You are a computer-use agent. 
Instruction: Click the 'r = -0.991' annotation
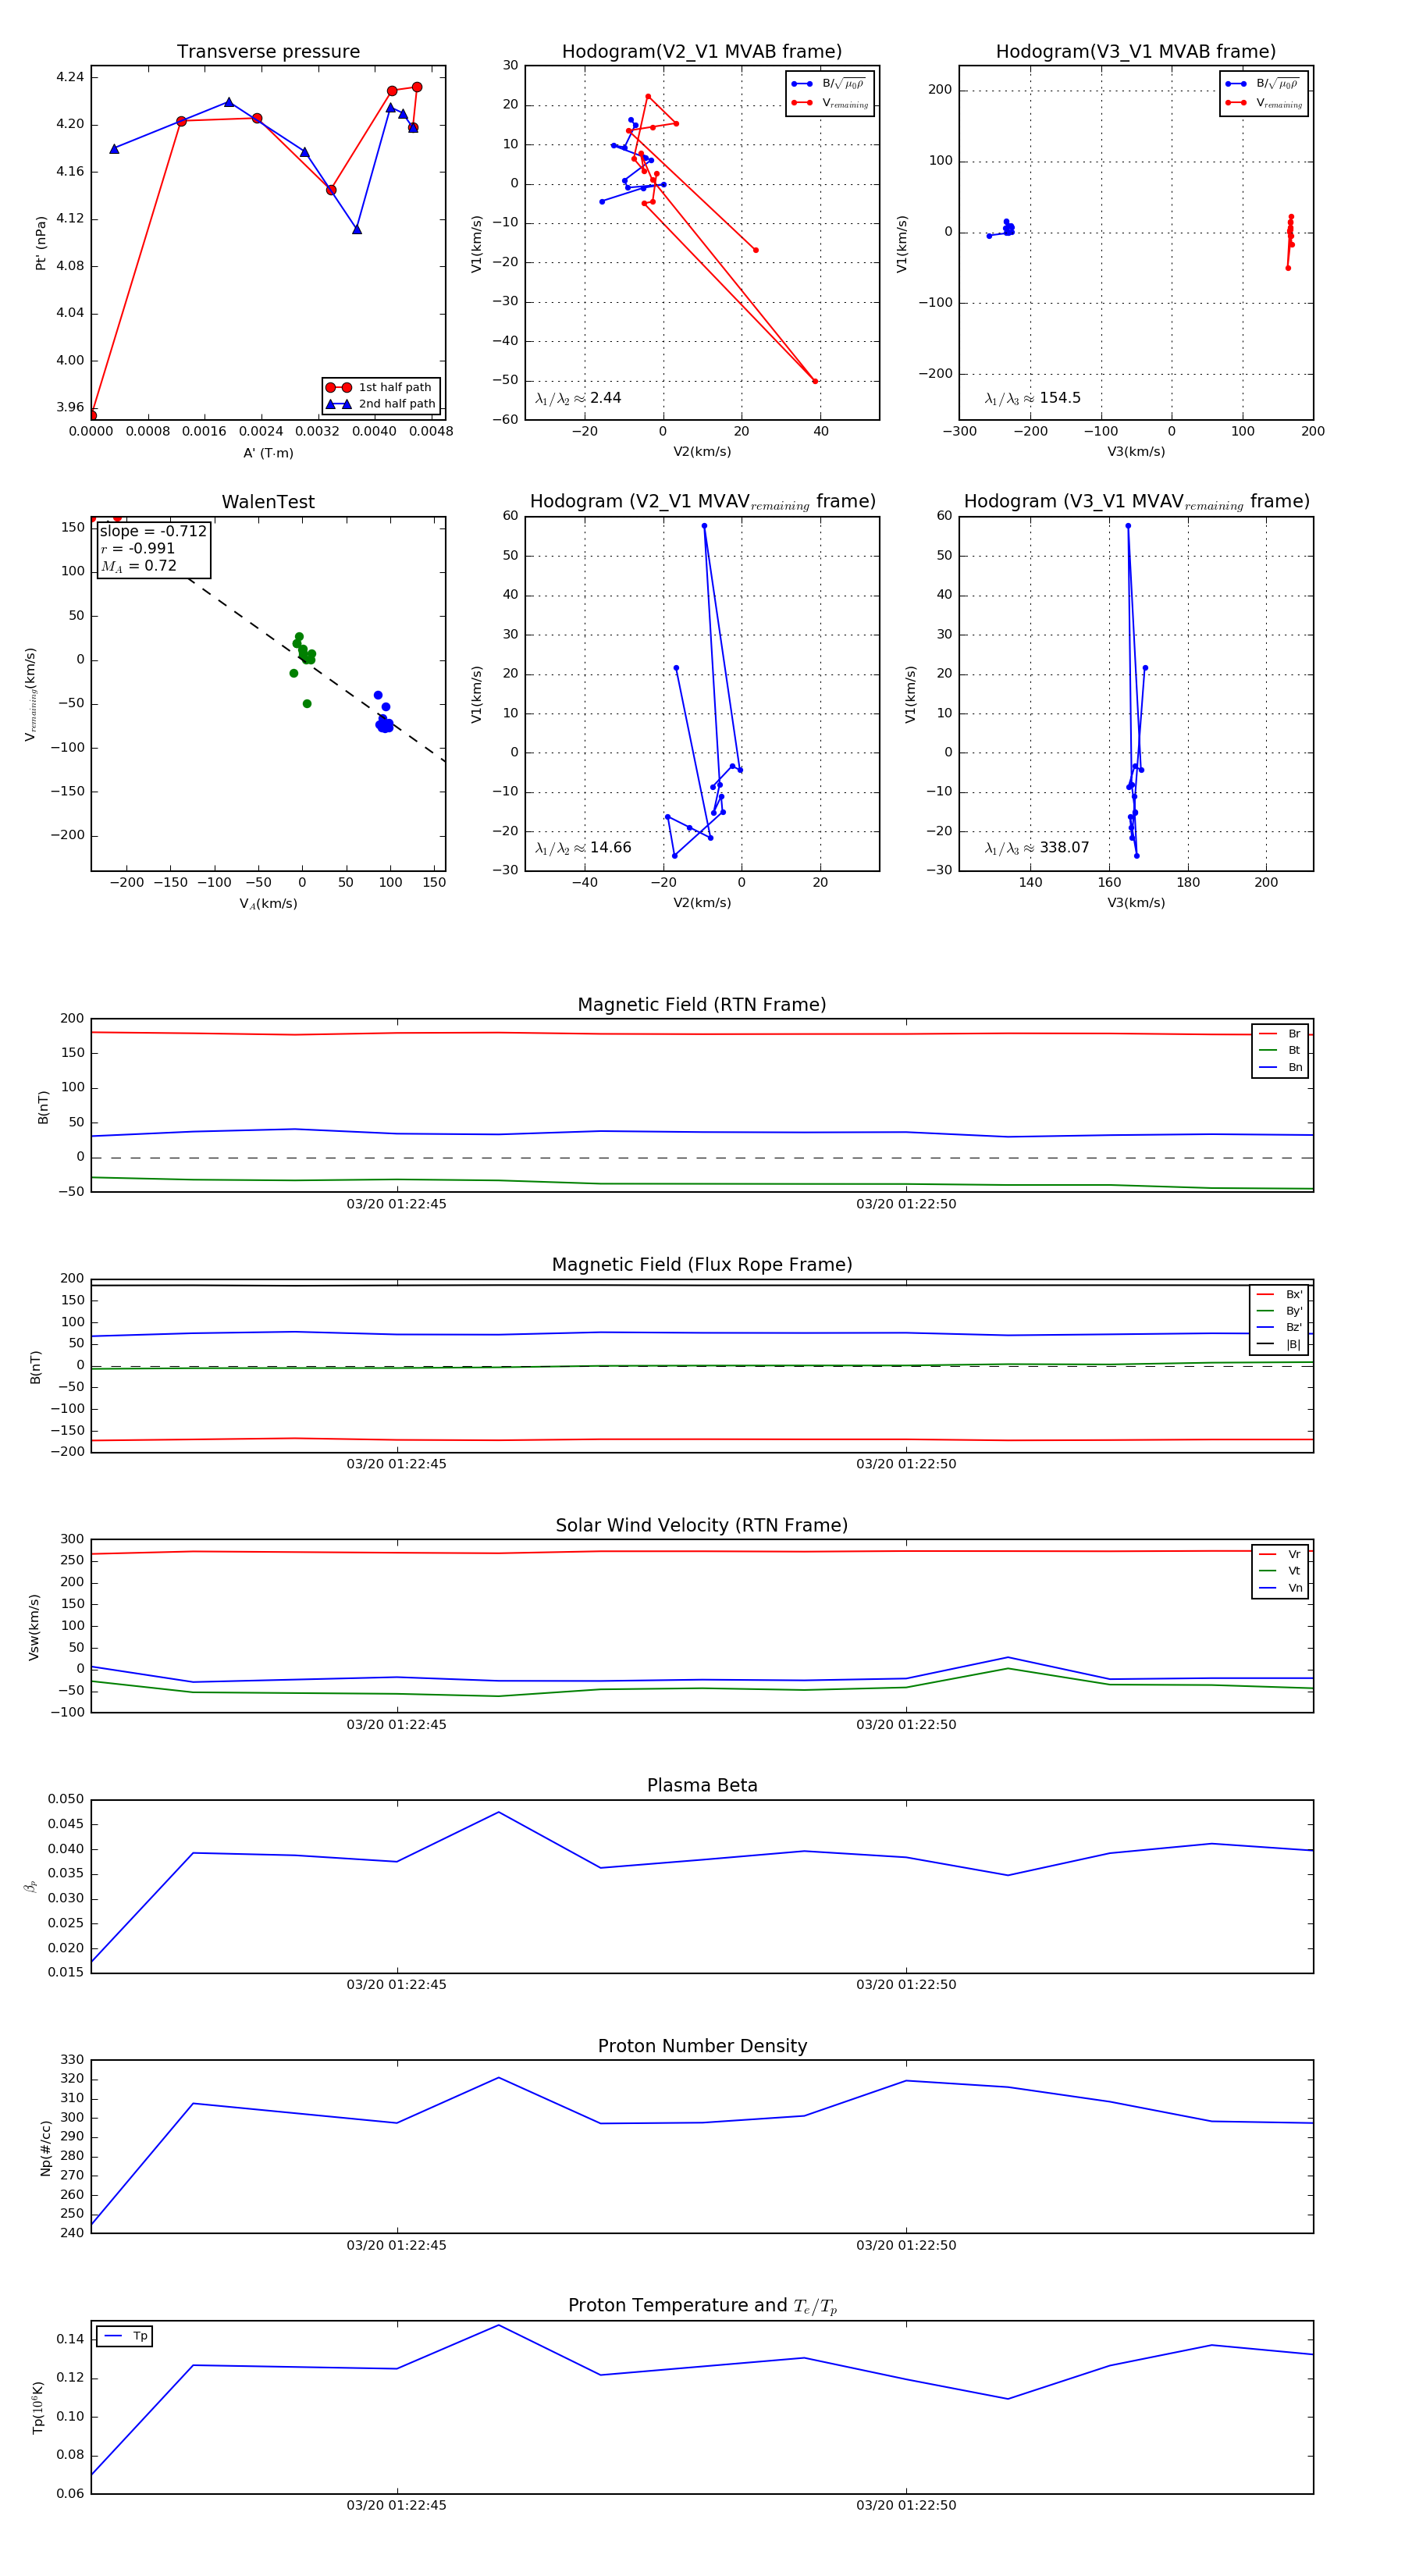coord(138,548)
